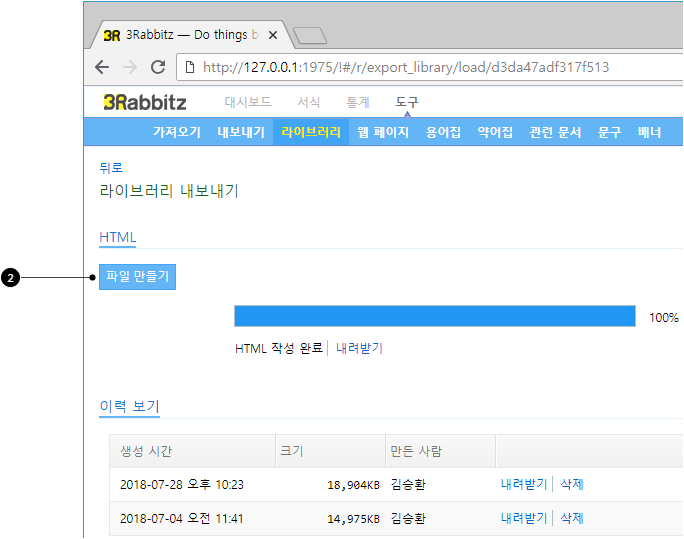Viewport: 684px width, 539px height.
Task: Download the 2018-07-04 export file
Action: coord(523,518)
